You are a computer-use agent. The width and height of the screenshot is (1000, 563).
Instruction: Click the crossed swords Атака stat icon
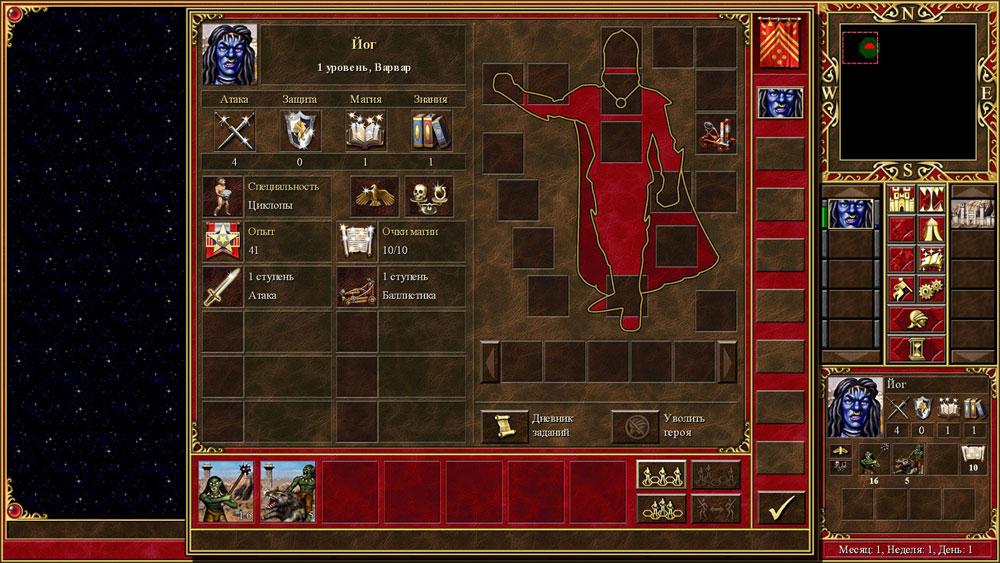click(234, 130)
